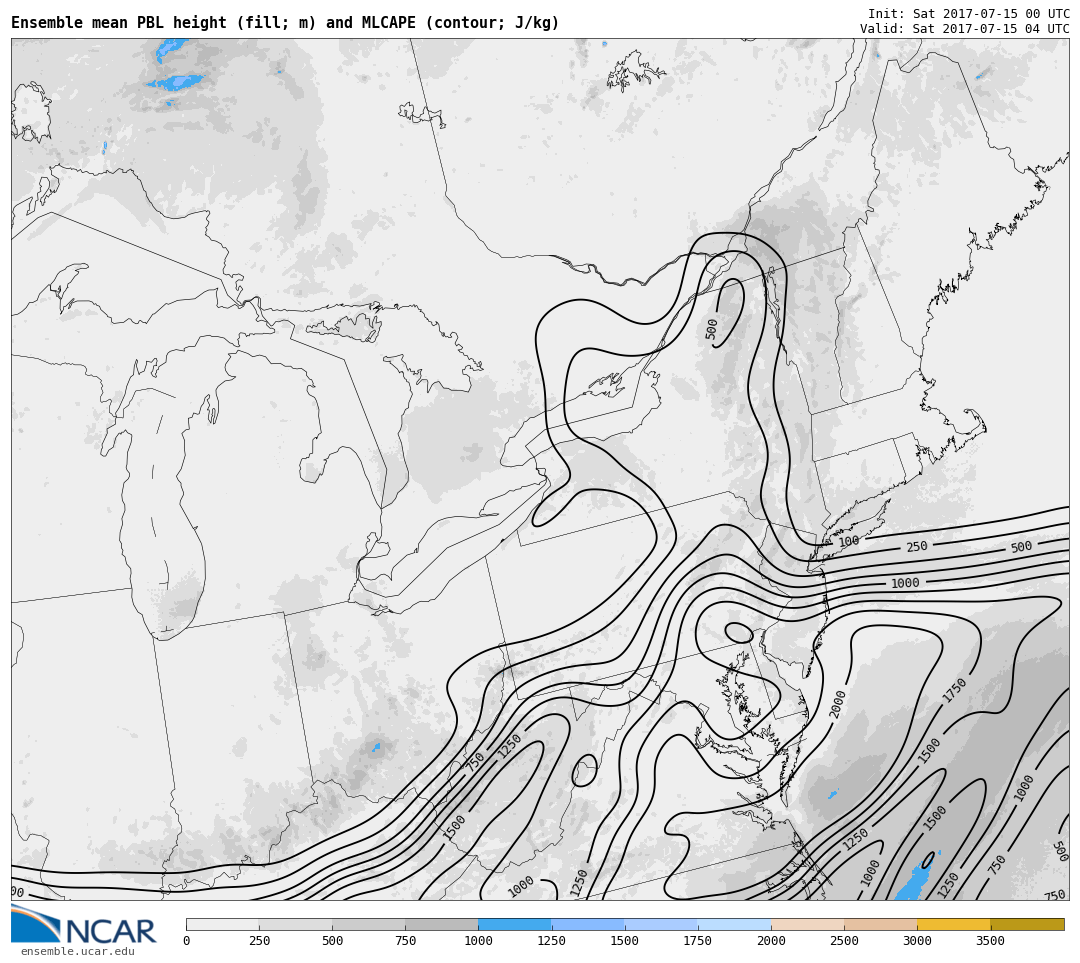
Task: Pick the 2500–3000 tan colorbar segment
Action: click(x=880, y=924)
